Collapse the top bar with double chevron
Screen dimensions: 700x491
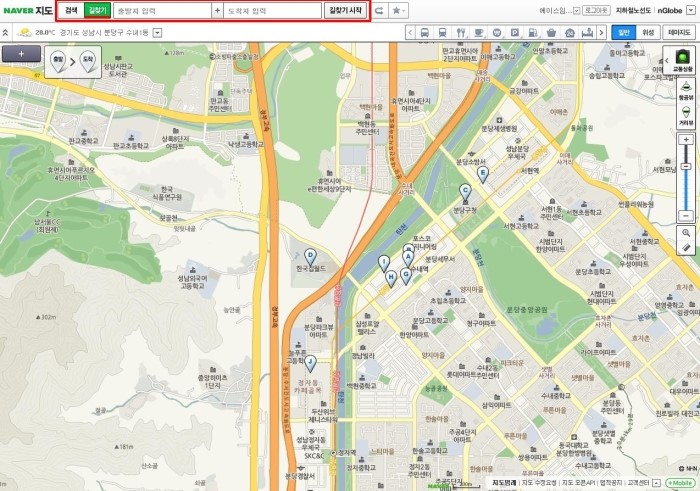point(5,33)
